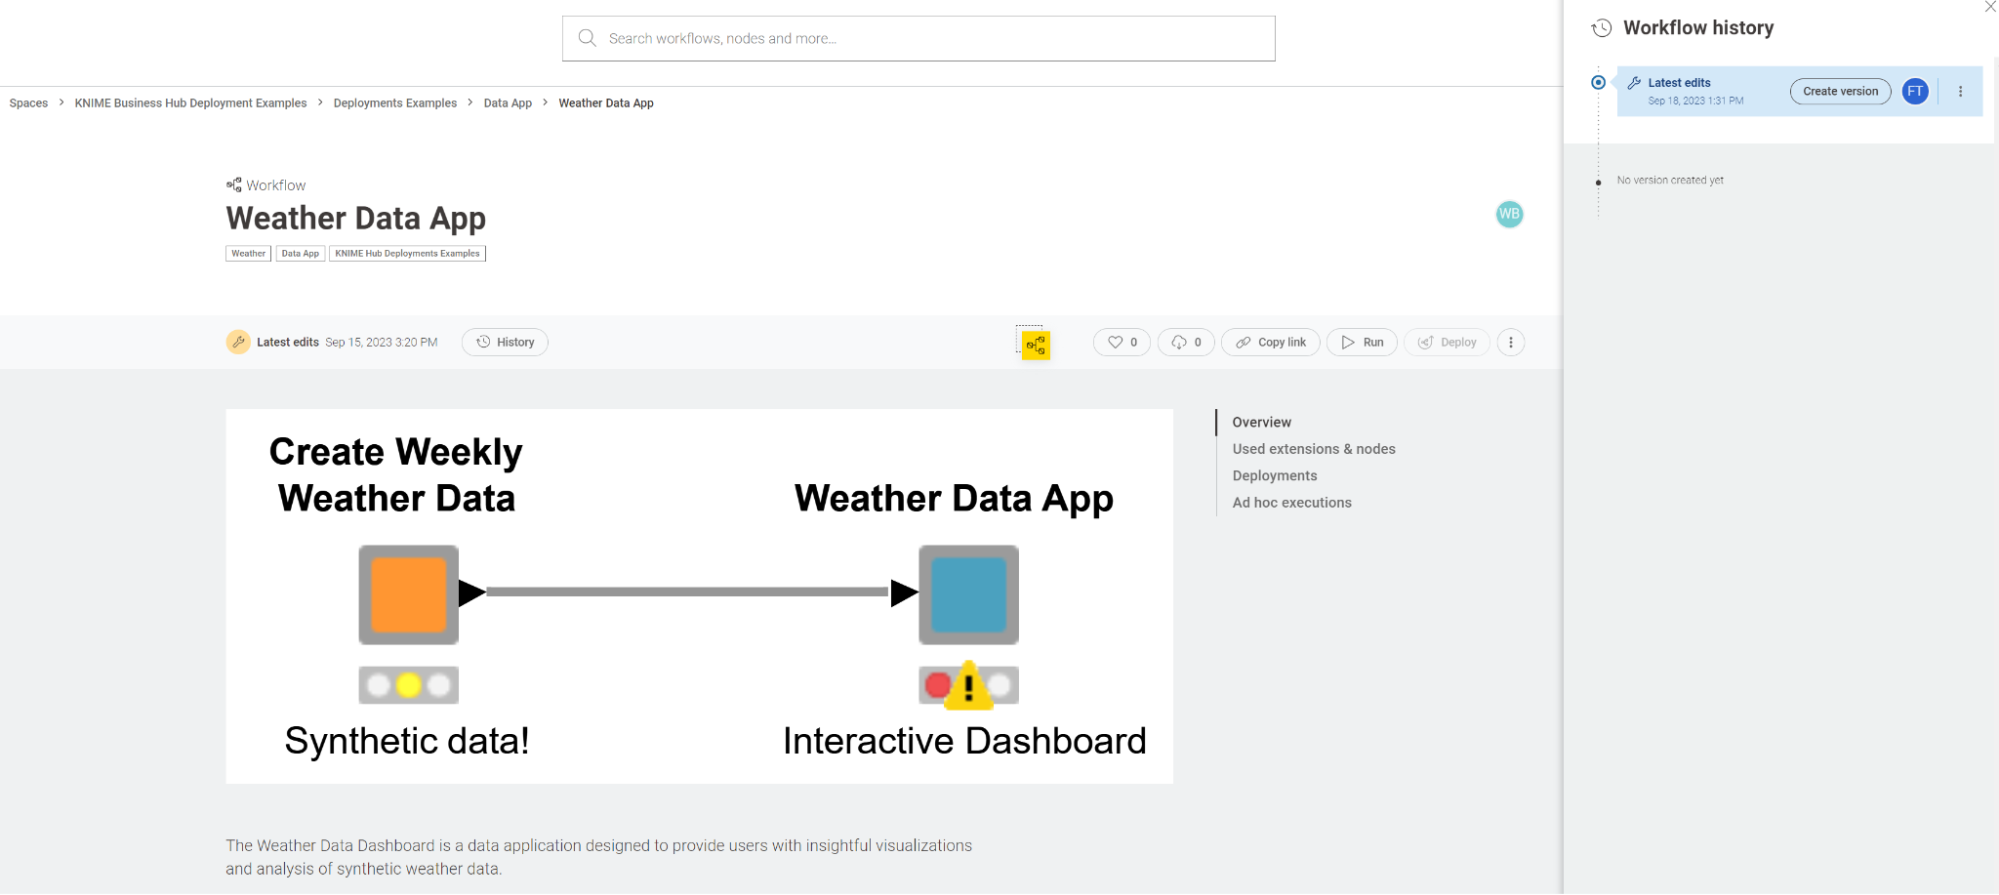Open the Latest edits three-dot menu
Viewport: 1999px width, 895px height.
tap(1959, 91)
